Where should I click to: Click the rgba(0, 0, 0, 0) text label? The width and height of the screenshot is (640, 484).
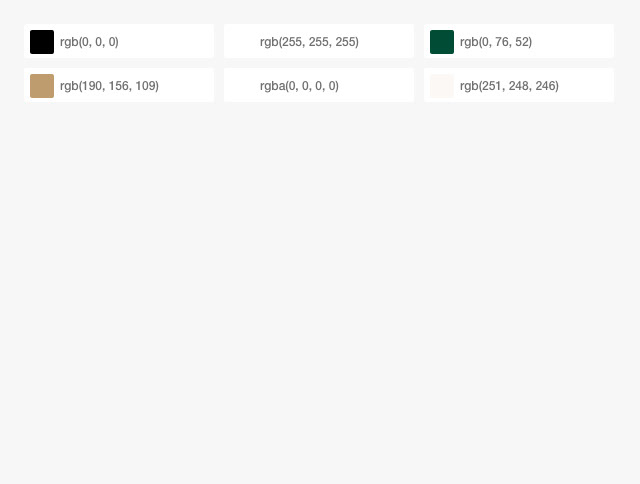point(299,86)
